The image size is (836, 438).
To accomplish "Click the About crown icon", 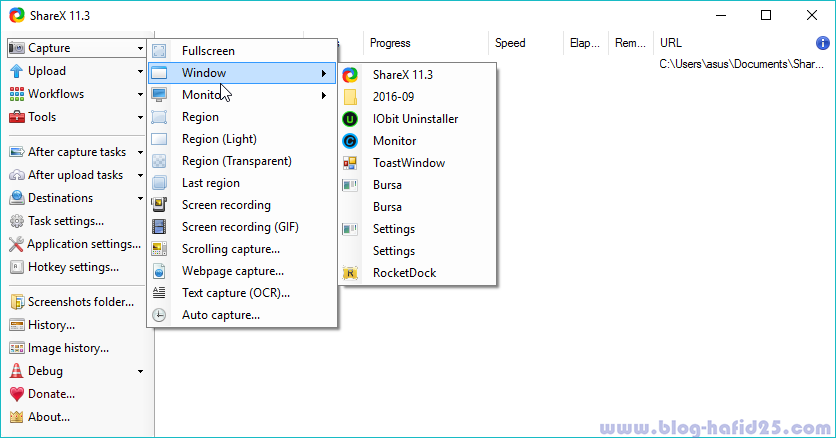I will 17,417.
